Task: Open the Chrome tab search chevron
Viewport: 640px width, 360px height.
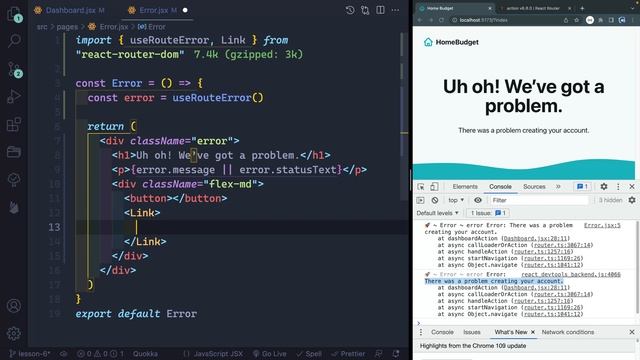Action: (633, 8)
